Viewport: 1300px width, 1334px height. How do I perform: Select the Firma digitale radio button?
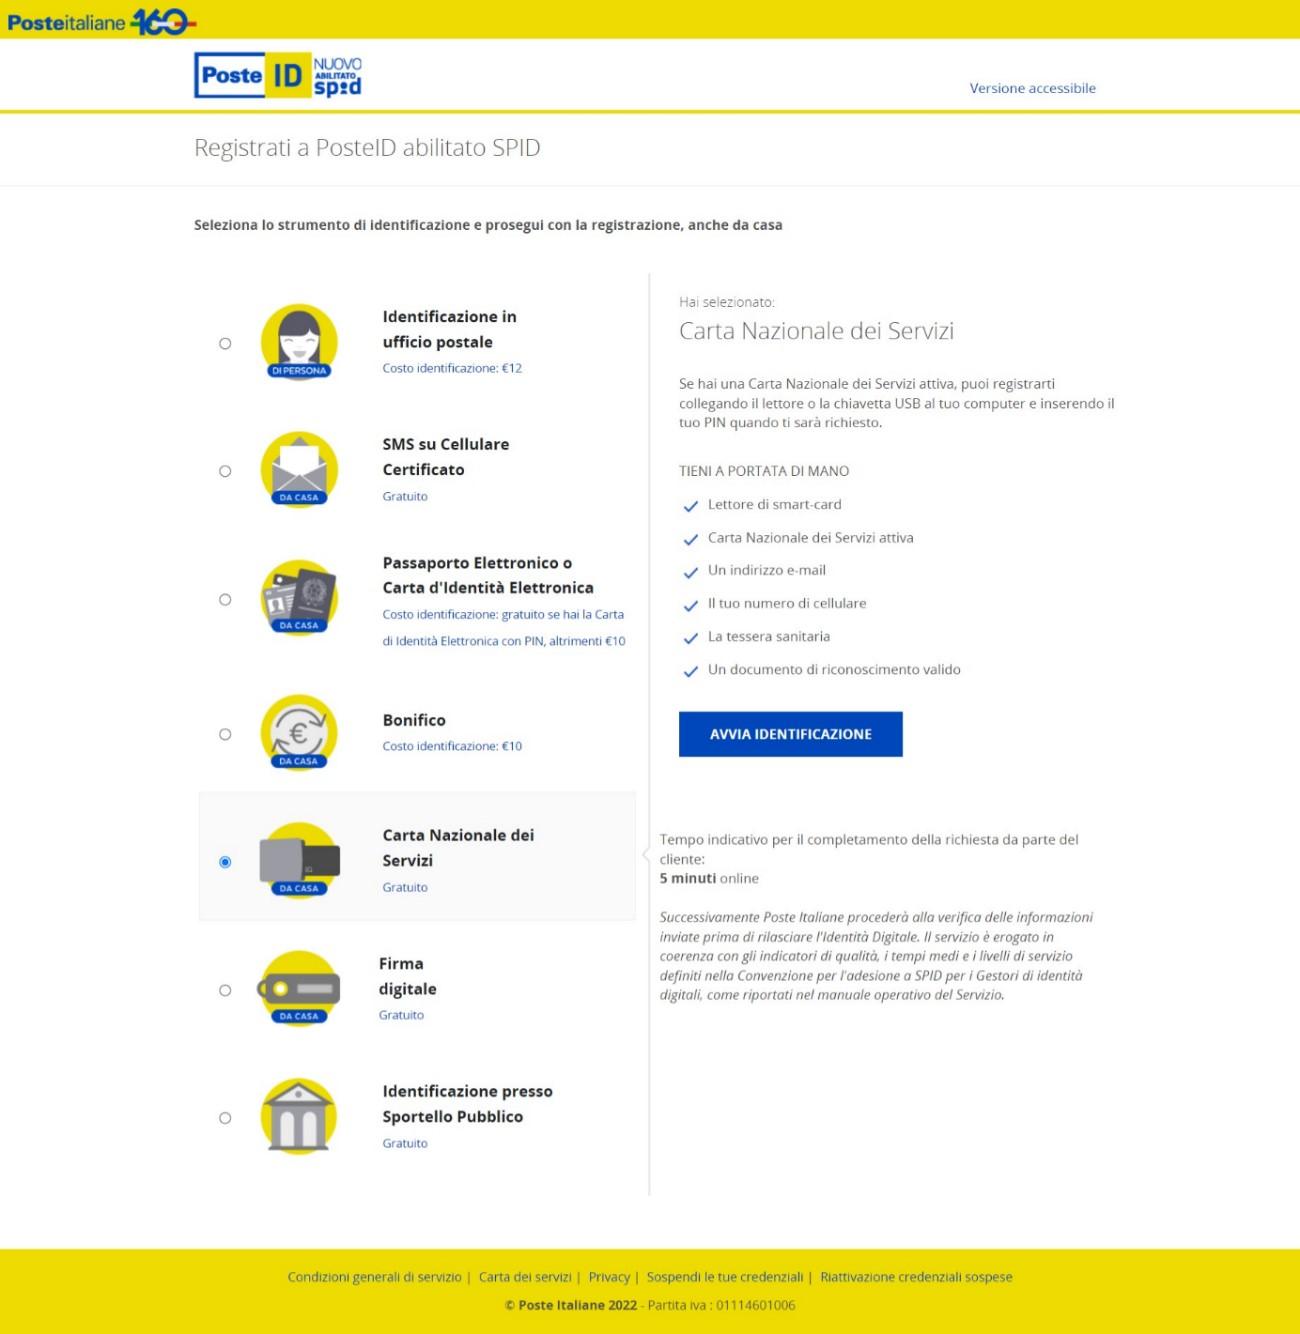(225, 990)
